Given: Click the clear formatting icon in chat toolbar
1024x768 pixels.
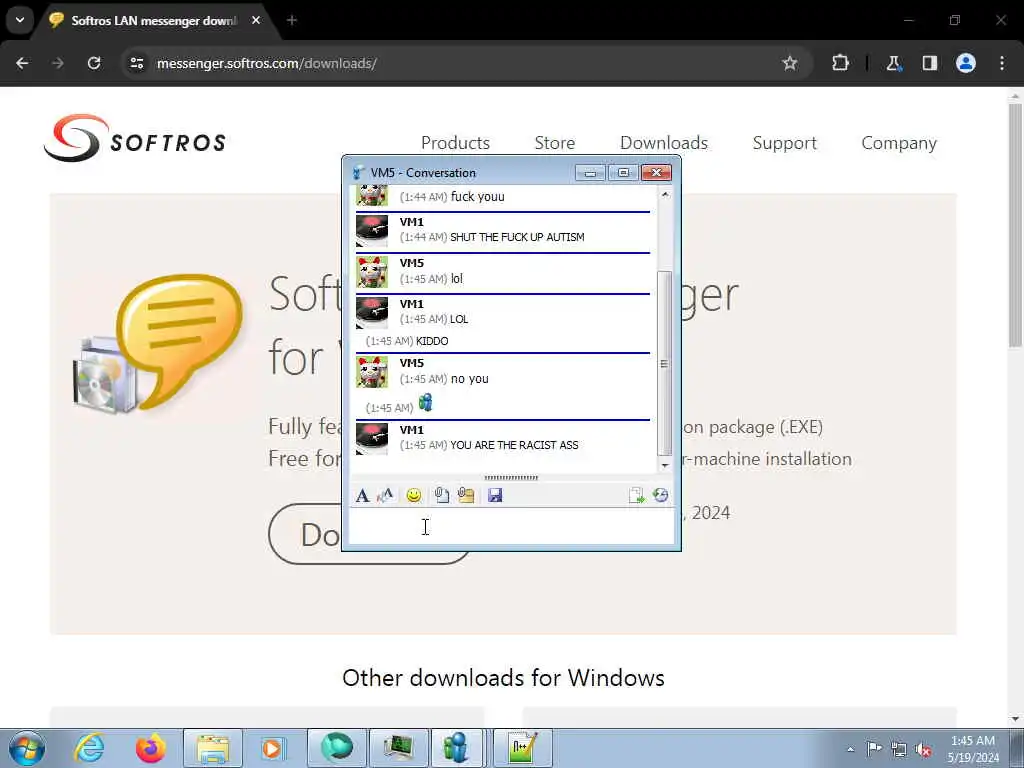Looking at the screenshot, I should pyautogui.click(x=385, y=496).
